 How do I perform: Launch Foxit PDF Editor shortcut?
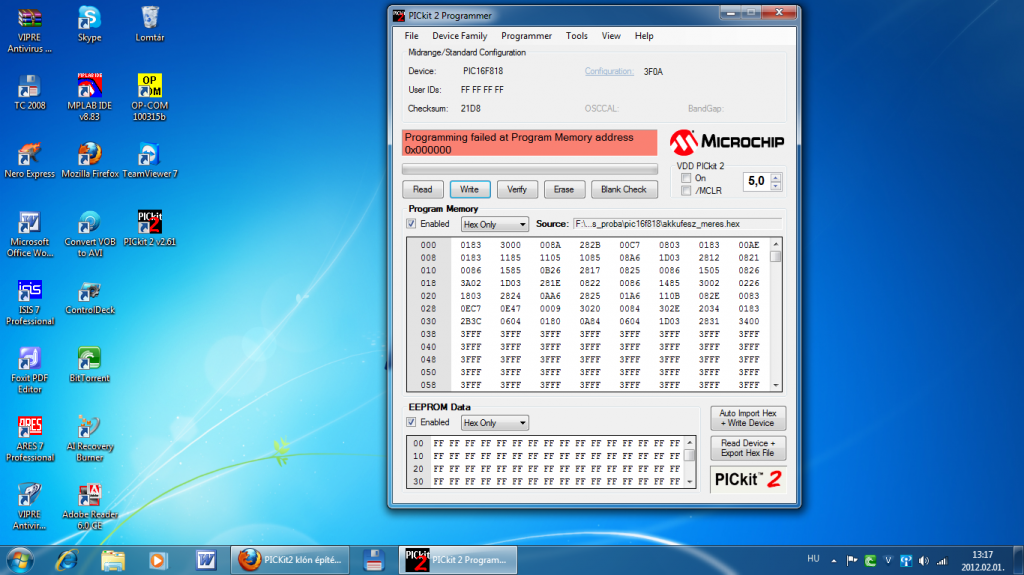pyautogui.click(x=29, y=370)
